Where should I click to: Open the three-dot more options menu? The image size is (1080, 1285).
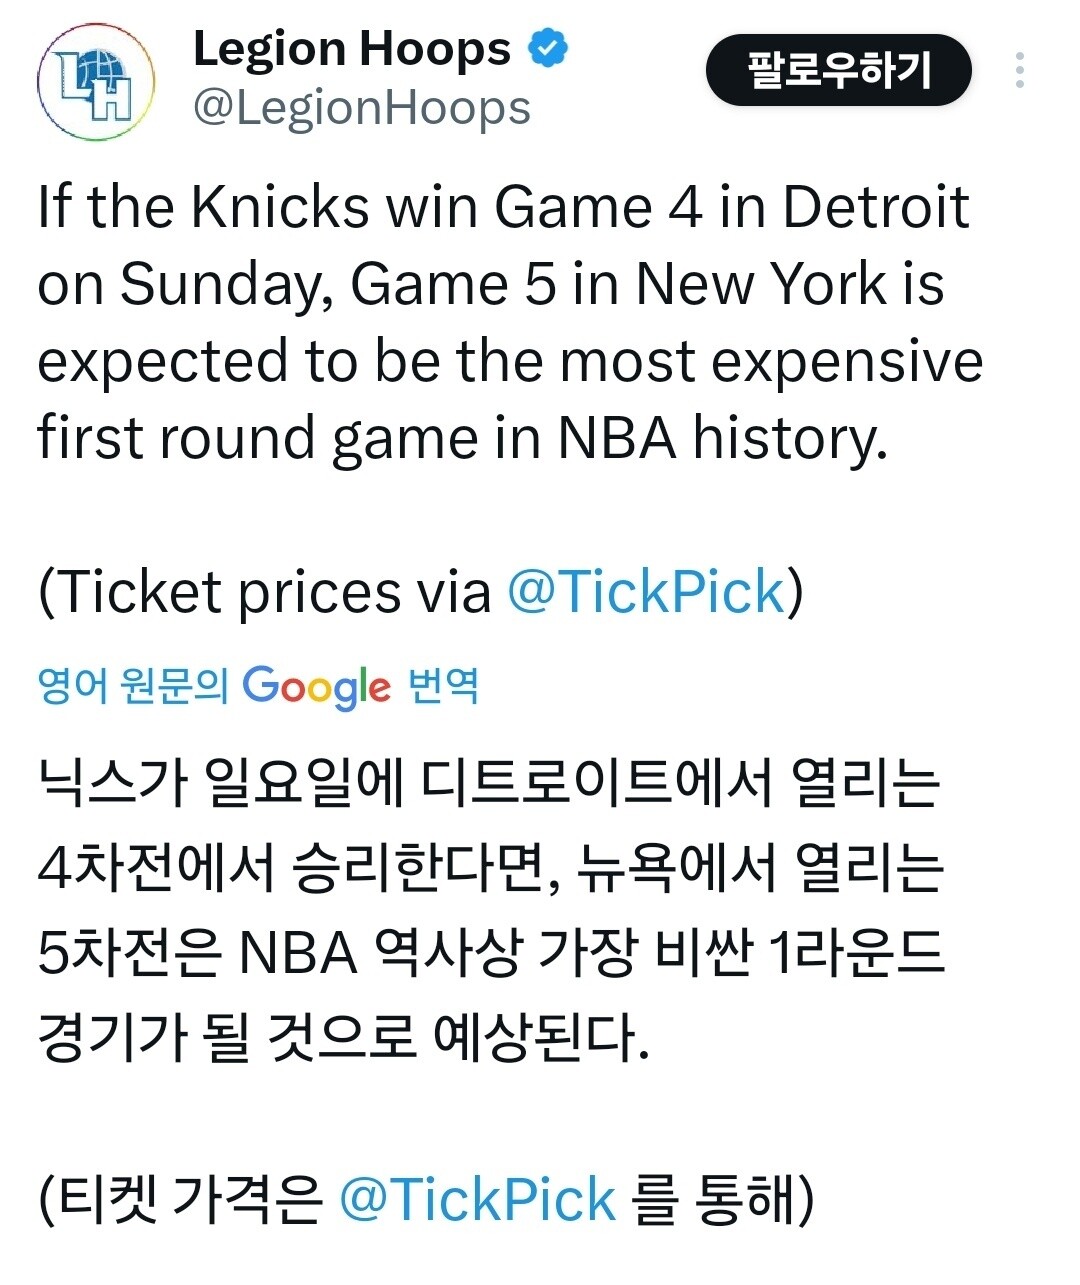[x=1019, y=70]
